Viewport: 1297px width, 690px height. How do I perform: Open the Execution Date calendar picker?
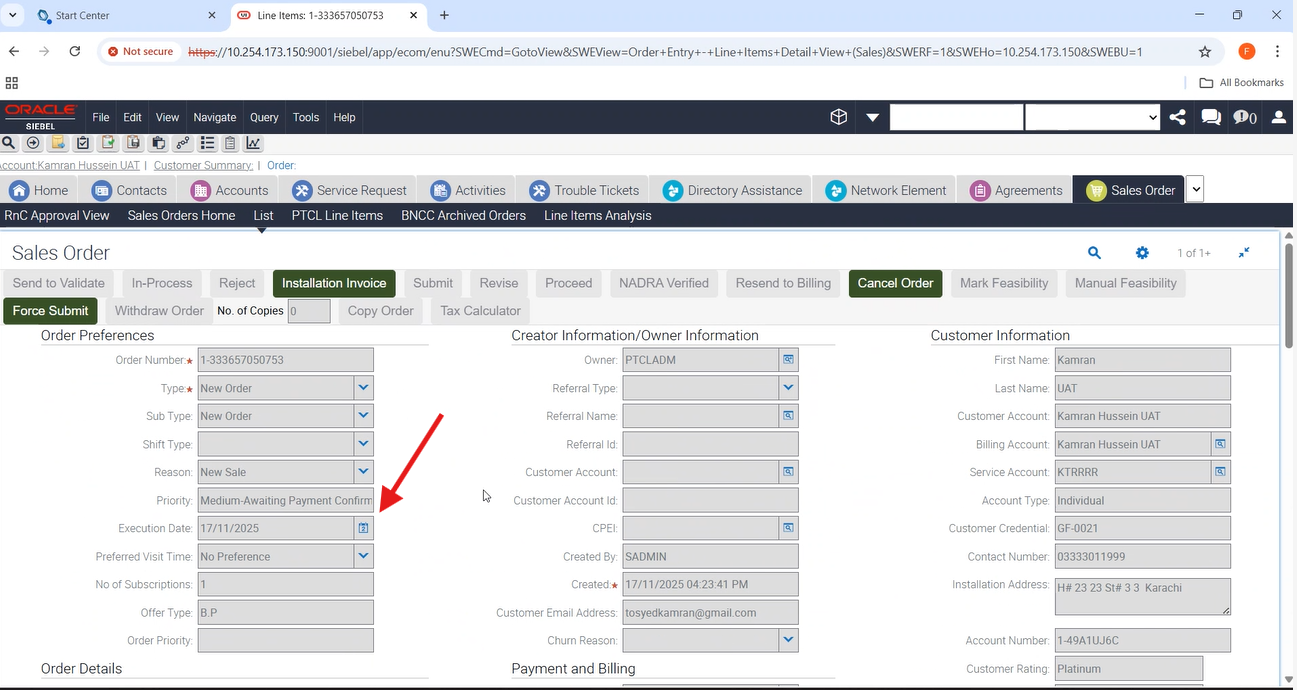[364, 528]
